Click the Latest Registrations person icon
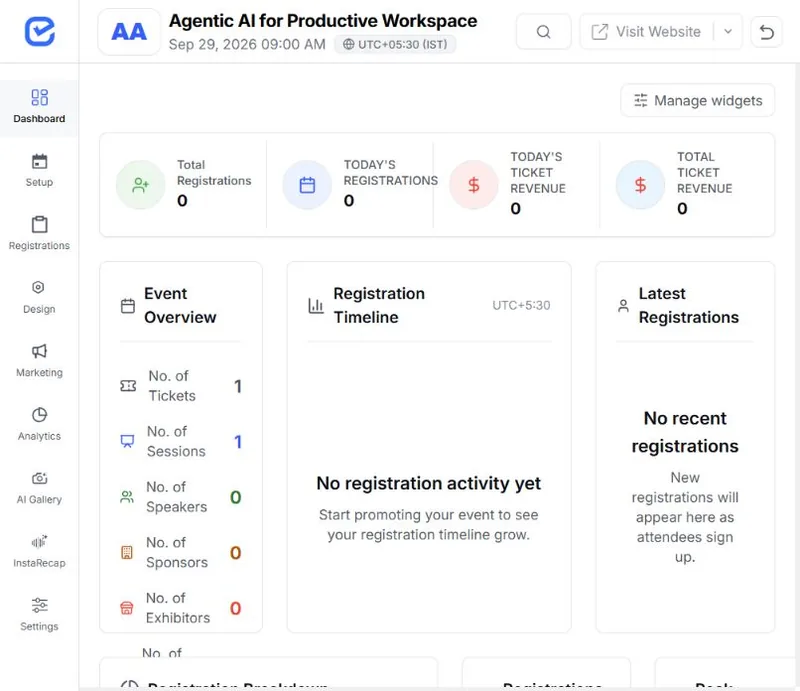The width and height of the screenshot is (800, 691). pyautogui.click(x=623, y=306)
